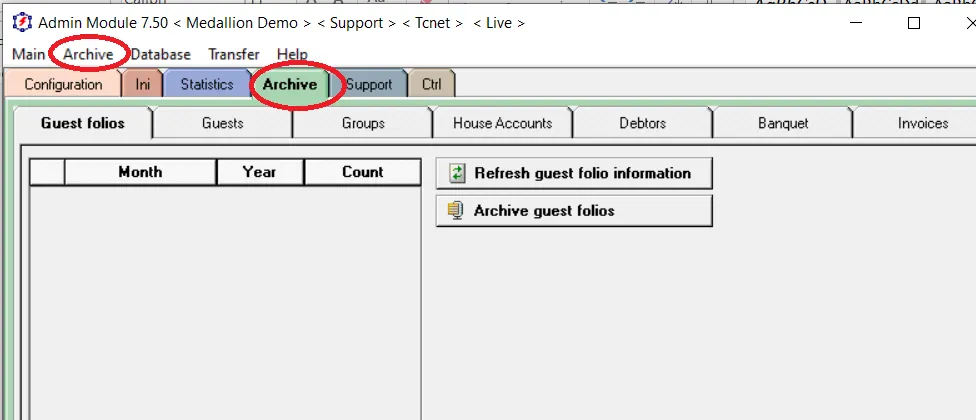Select the Banquet sub-tab
976x420 pixels.
click(783, 123)
